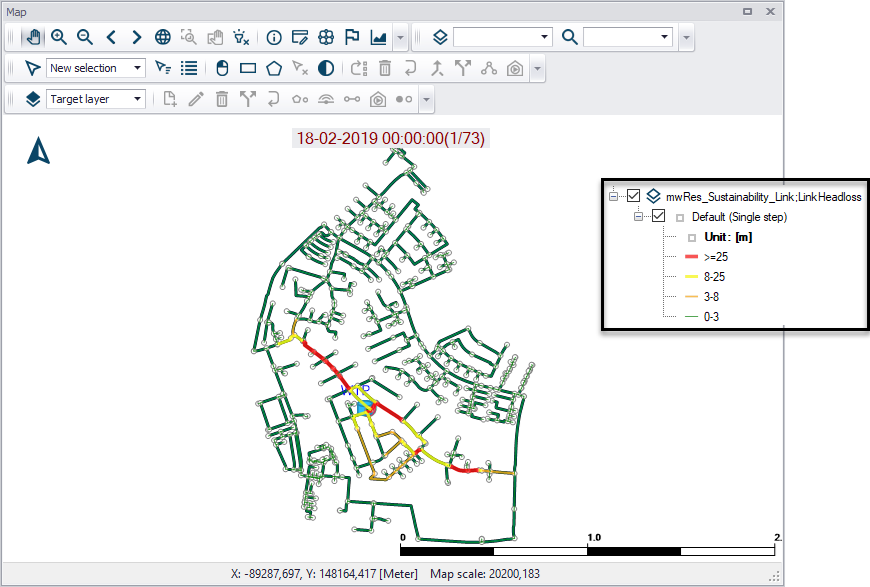The height and width of the screenshot is (587, 870).
Task: Open the layer selection combo box
Action: pos(503,37)
